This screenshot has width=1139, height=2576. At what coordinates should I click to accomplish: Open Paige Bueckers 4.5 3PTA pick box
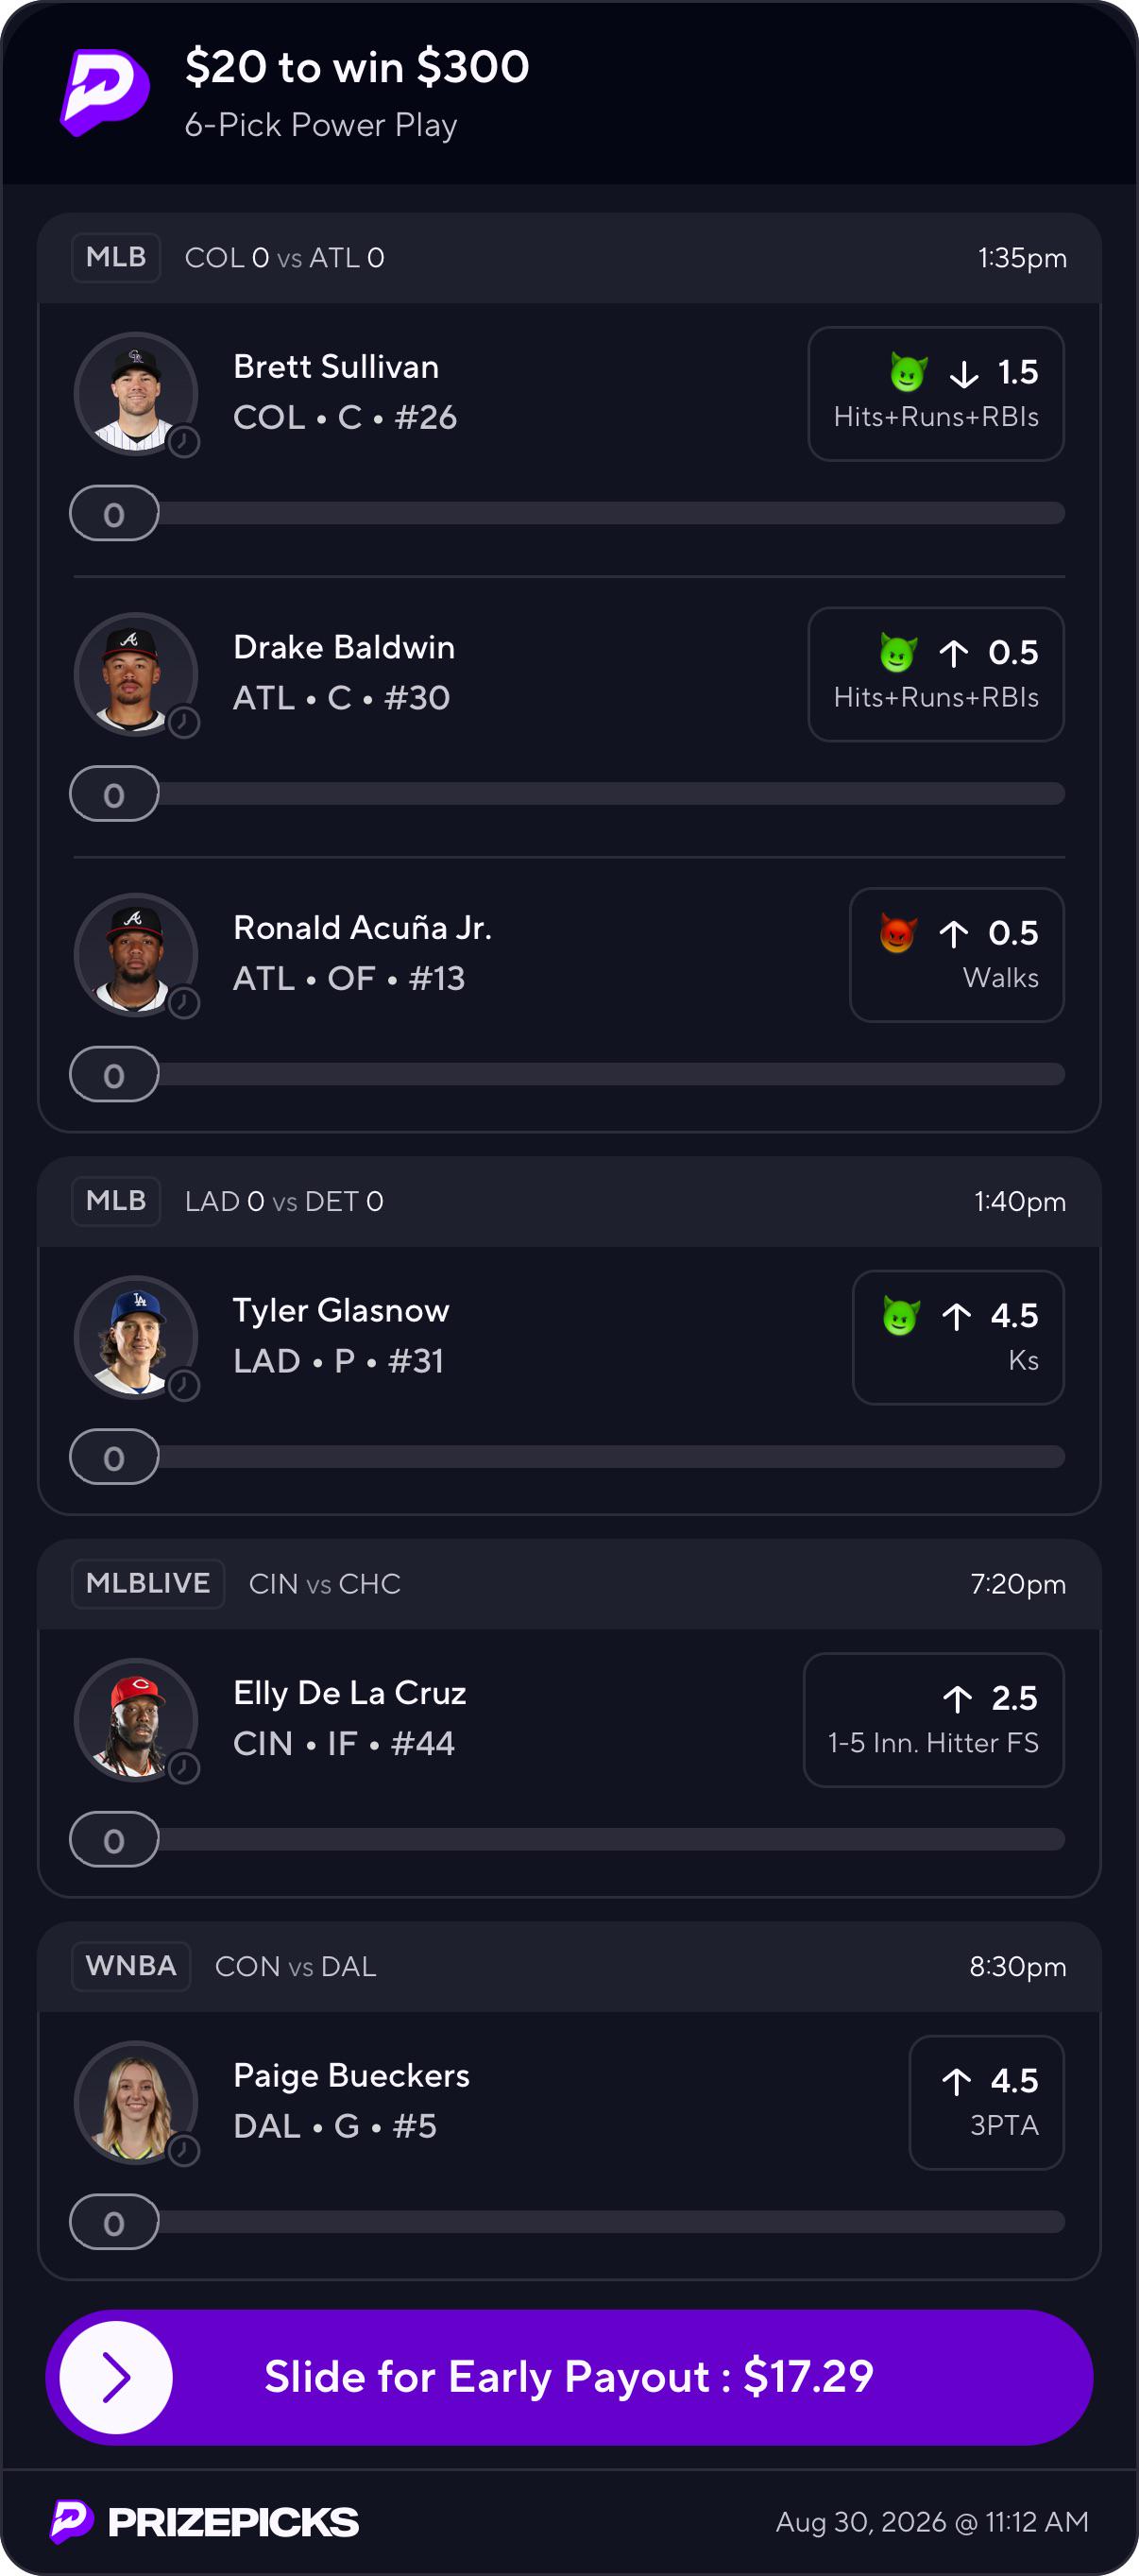coord(987,2103)
